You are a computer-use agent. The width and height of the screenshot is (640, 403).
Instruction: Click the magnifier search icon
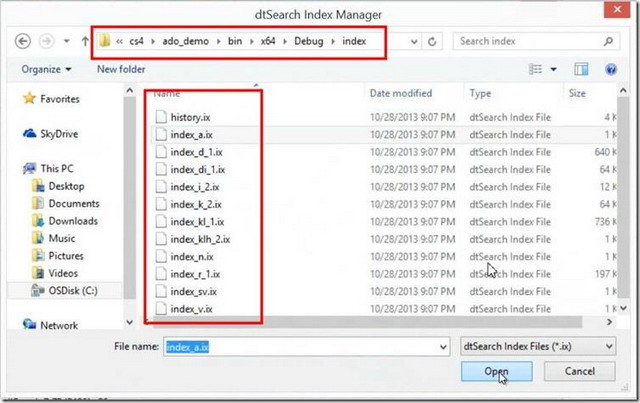(608, 41)
